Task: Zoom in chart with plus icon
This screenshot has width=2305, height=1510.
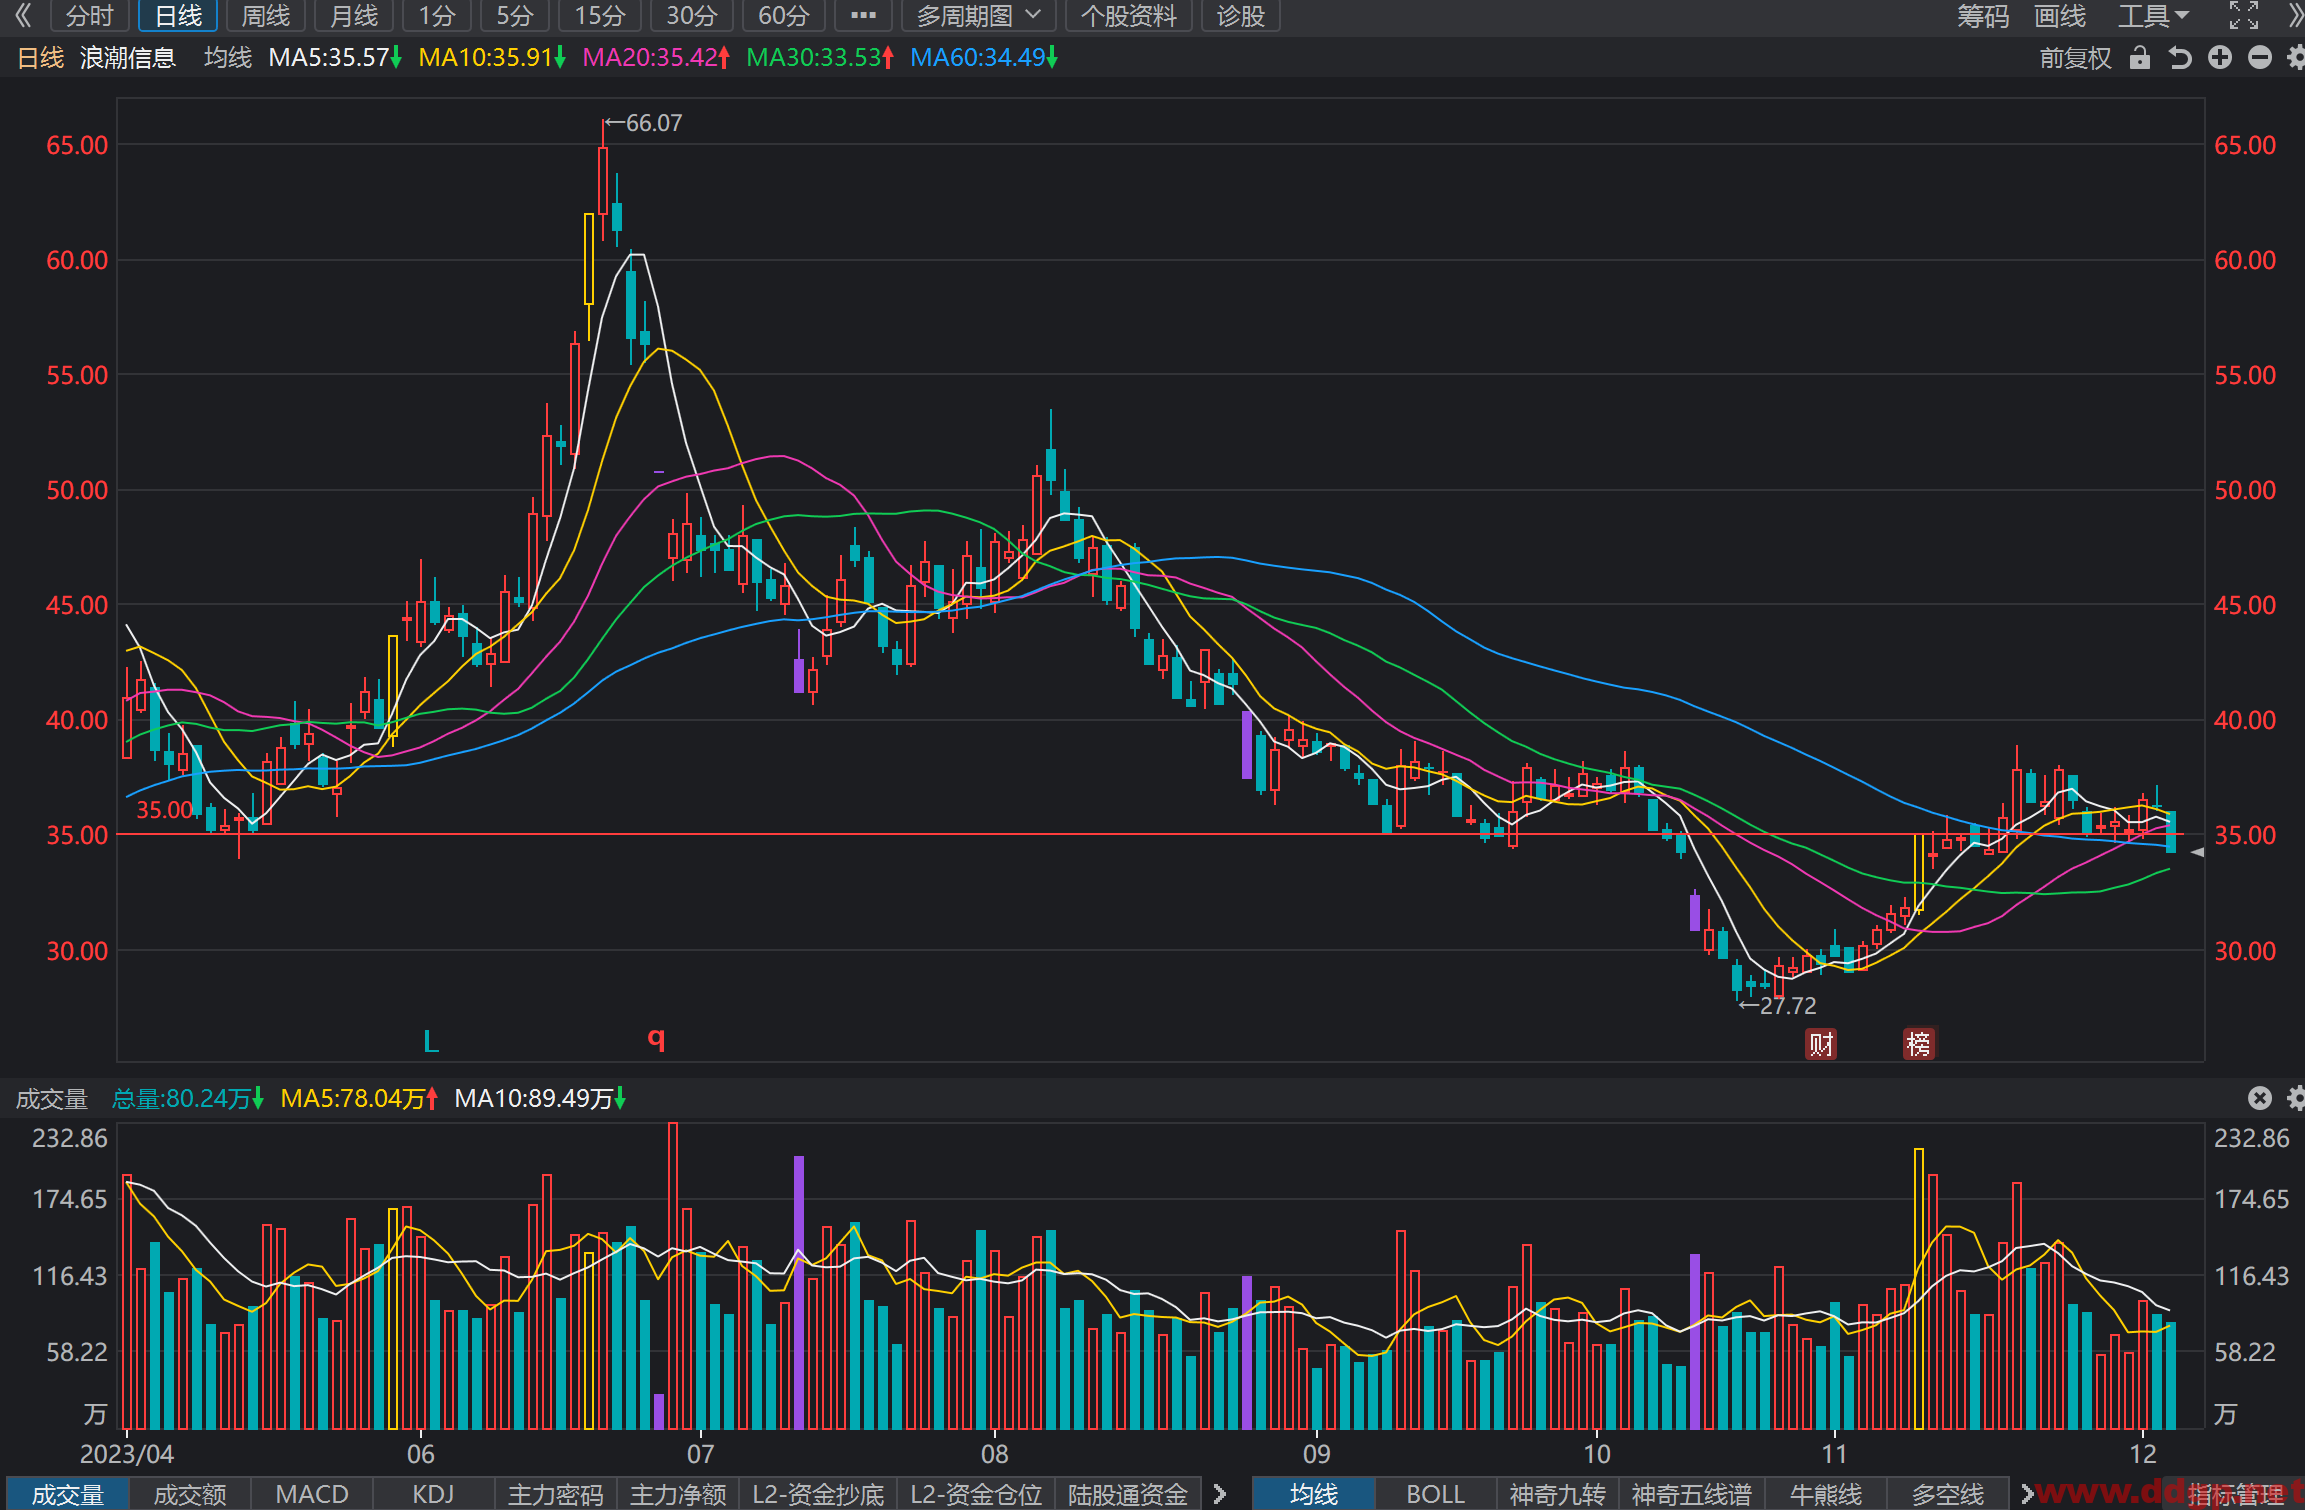Action: click(2220, 58)
